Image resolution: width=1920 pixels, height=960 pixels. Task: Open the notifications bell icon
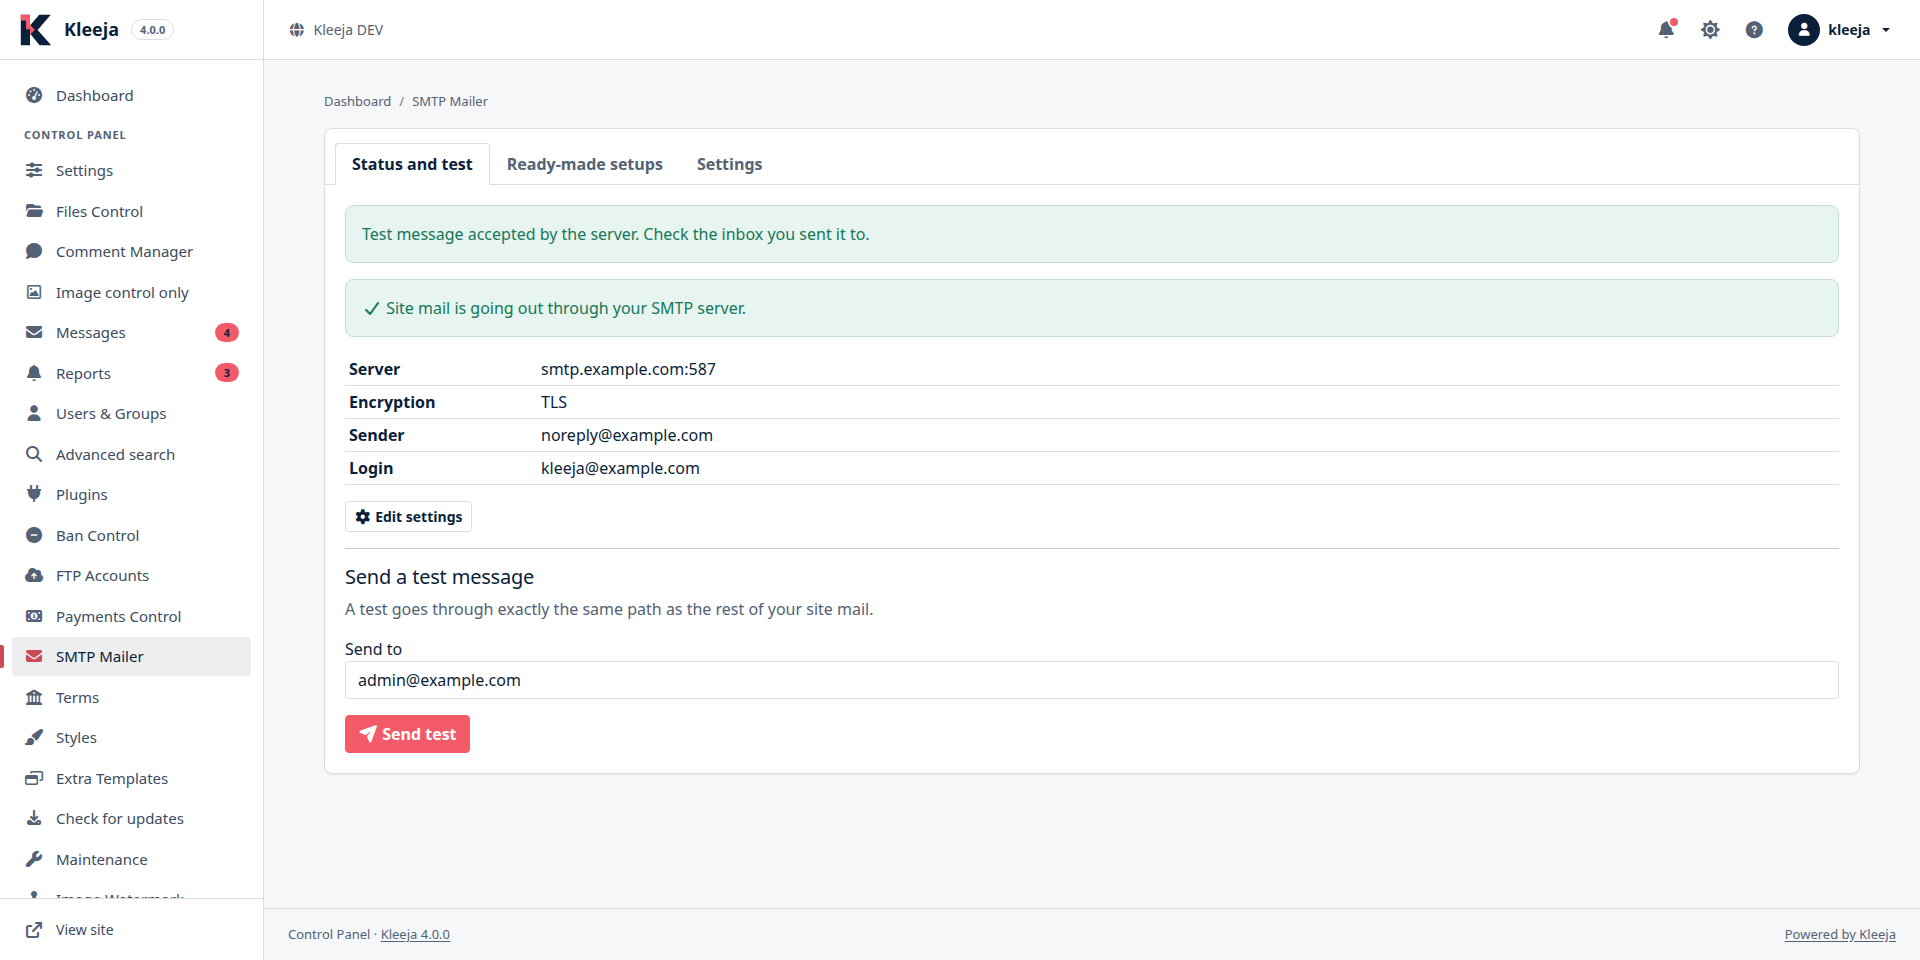click(x=1666, y=30)
